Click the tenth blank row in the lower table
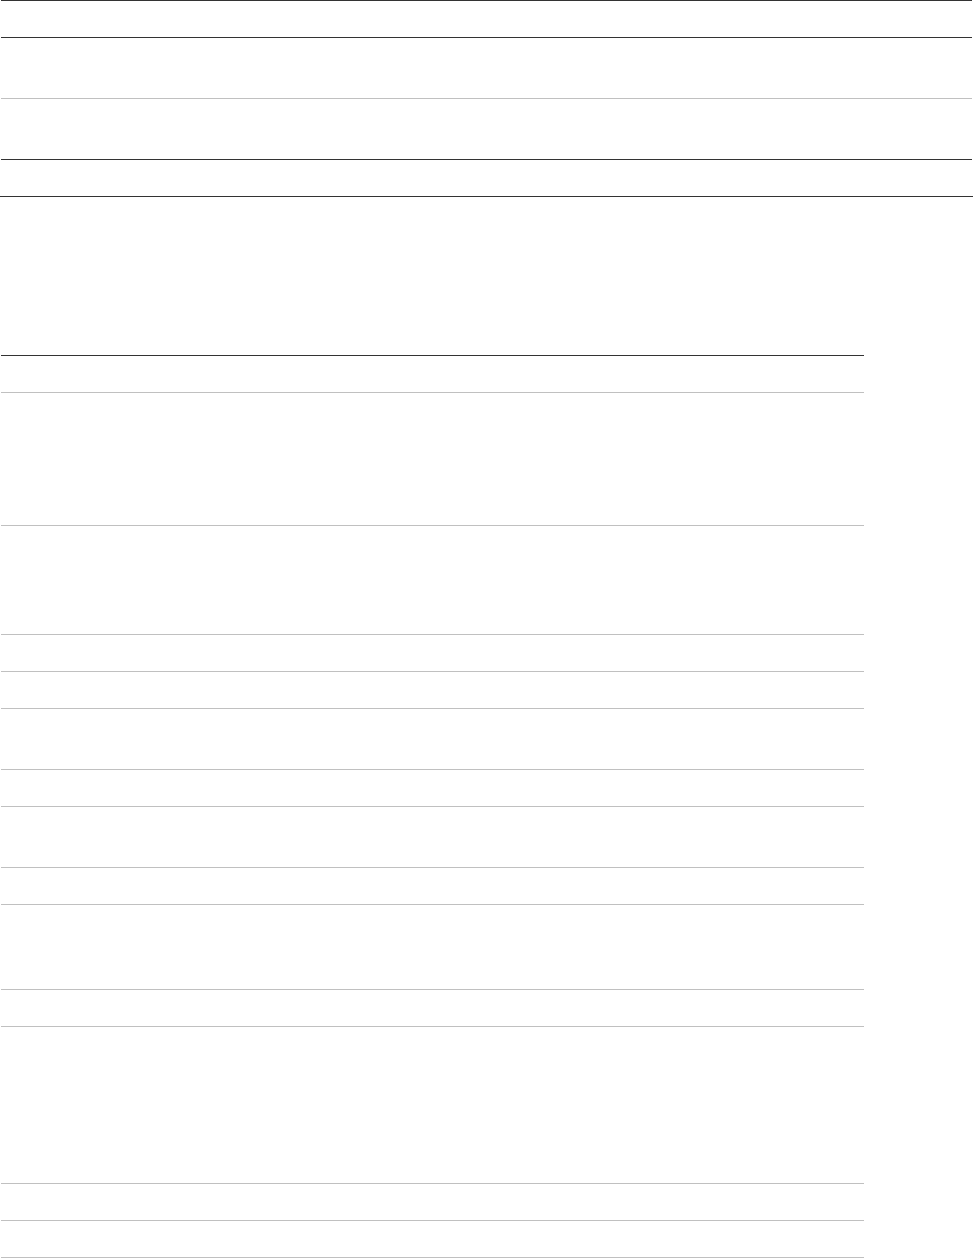Image resolution: width=973 pixels, height=1258 pixels. [431, 947]
